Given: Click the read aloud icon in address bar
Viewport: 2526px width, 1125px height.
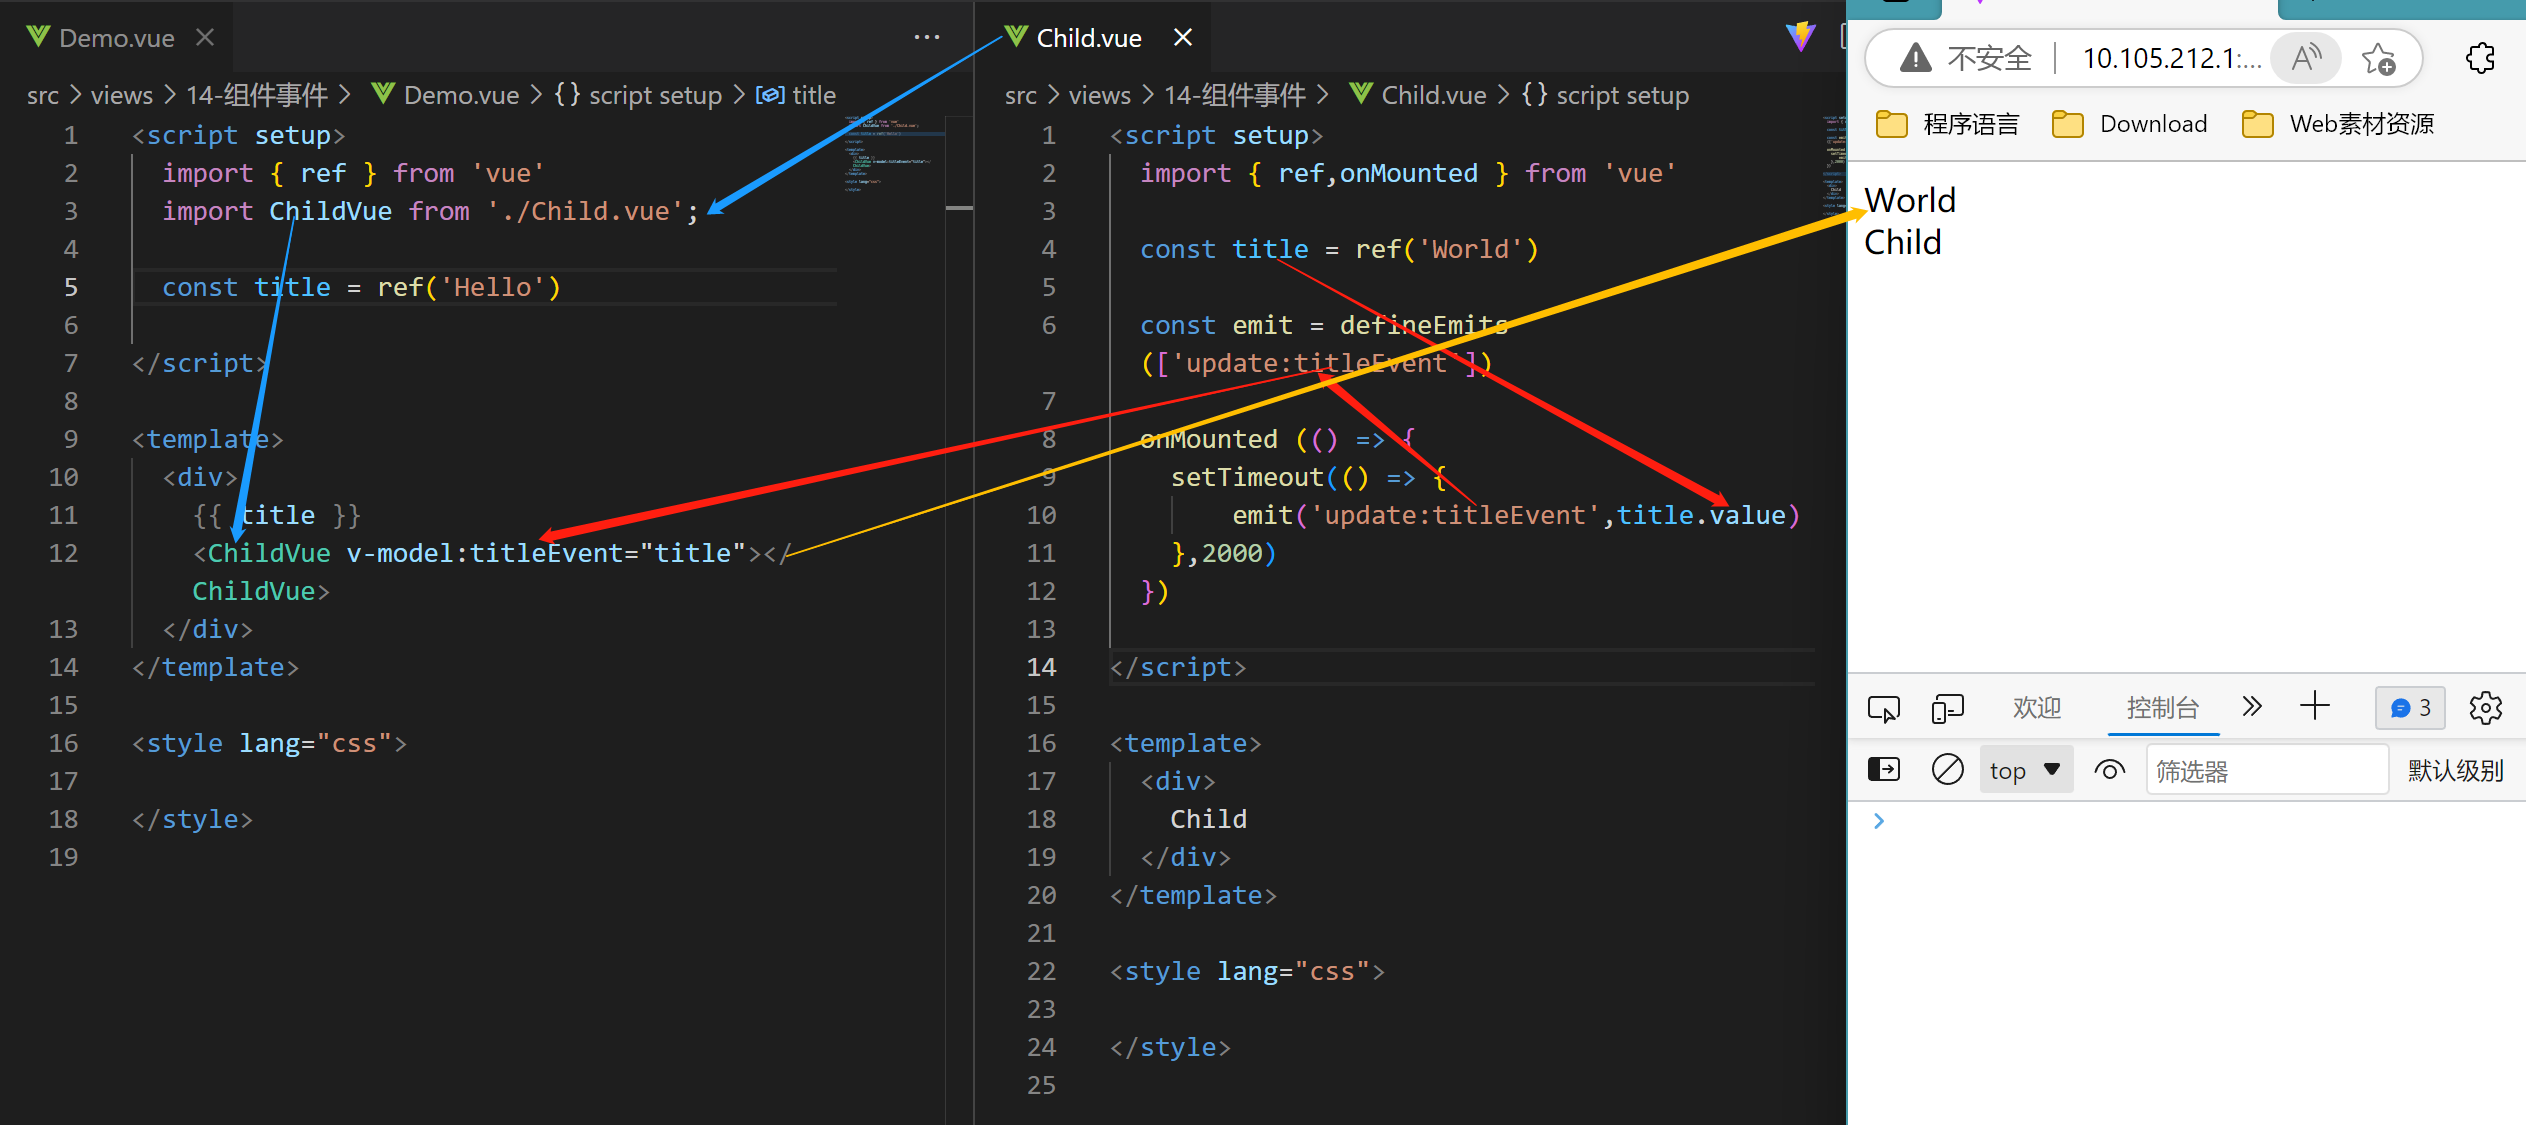Looking at the screenshot, I should [x=2306, y=59].
